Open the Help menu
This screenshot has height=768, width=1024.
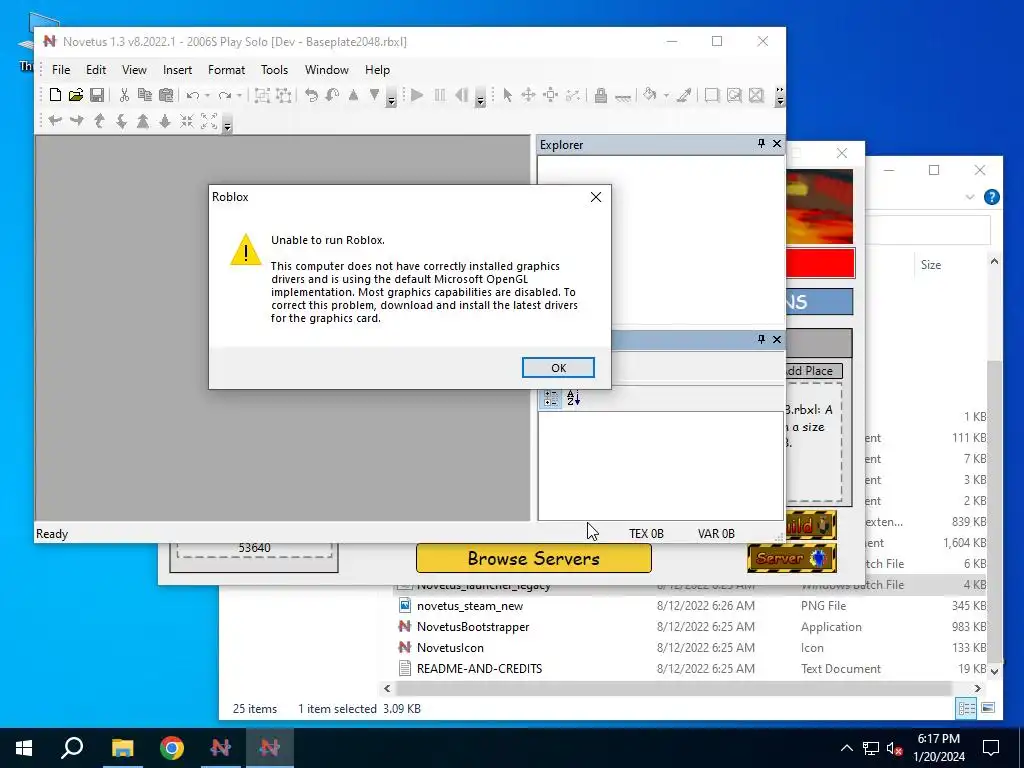click(x=377, y=70)
